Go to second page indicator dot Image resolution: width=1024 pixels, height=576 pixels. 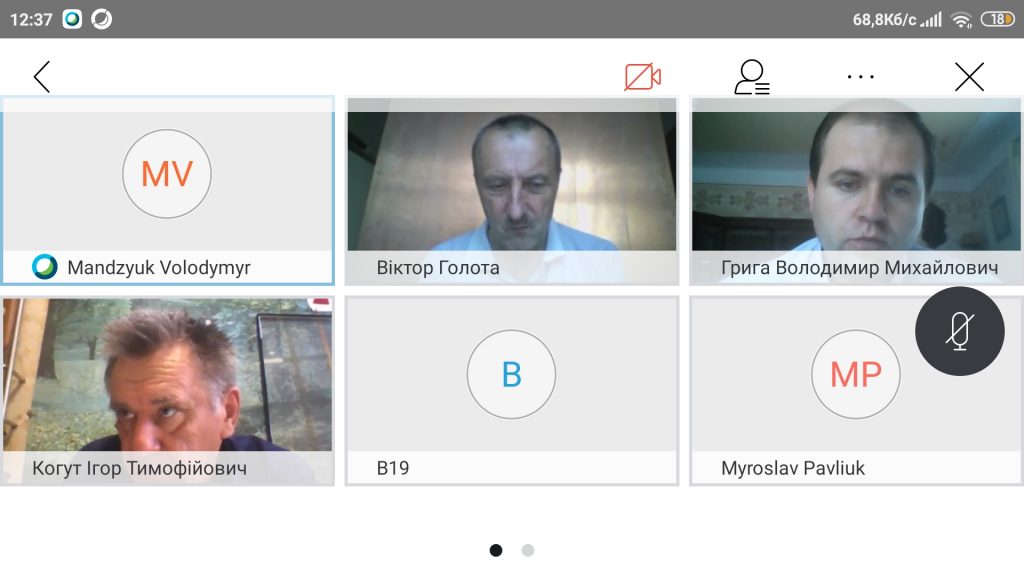pos(528,551)
